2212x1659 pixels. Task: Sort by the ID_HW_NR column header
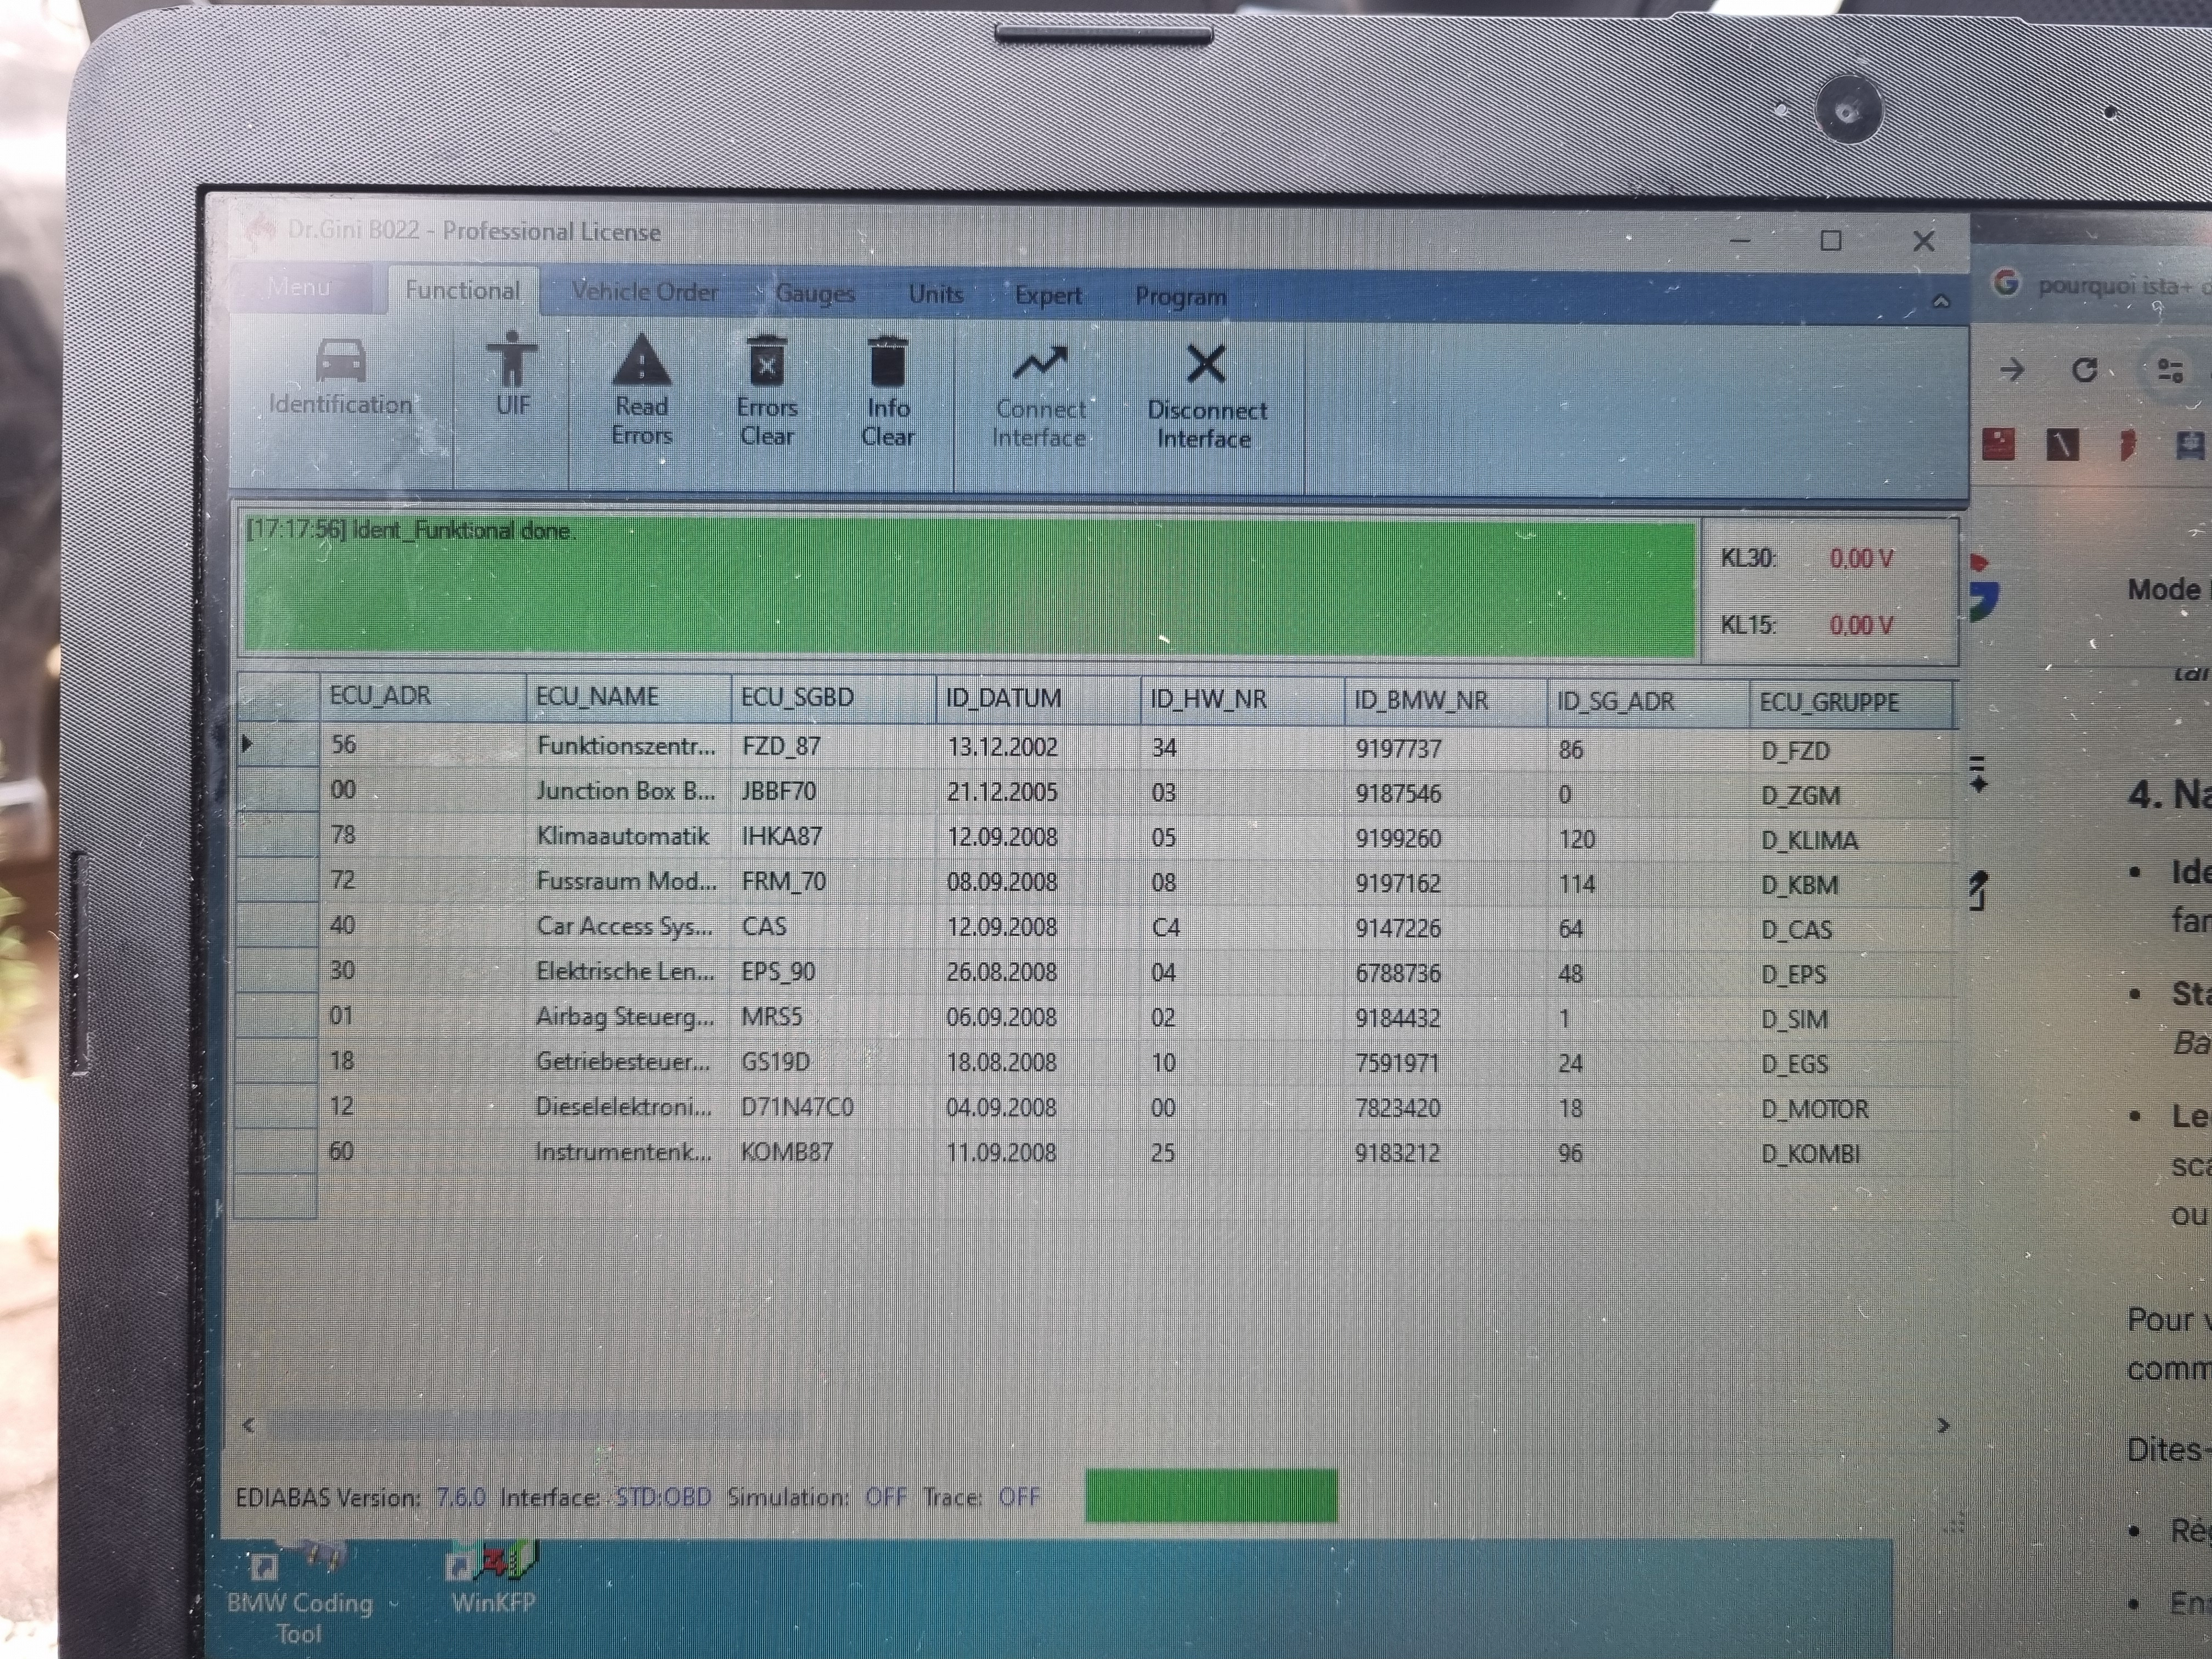pos(1242,700)
